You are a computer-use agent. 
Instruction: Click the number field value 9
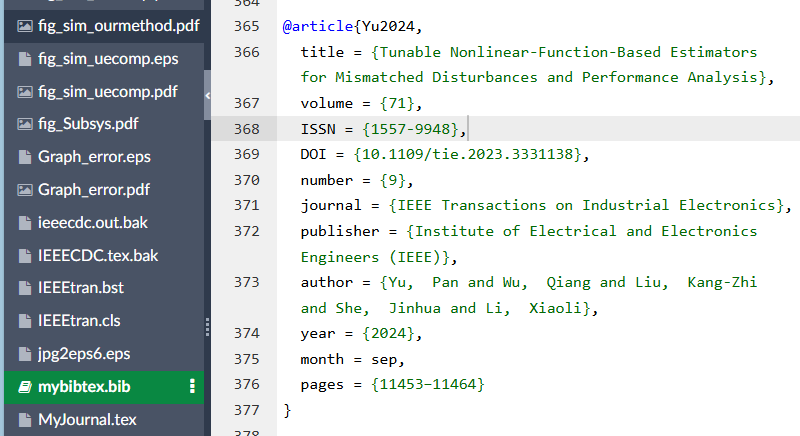click(393, 181)
